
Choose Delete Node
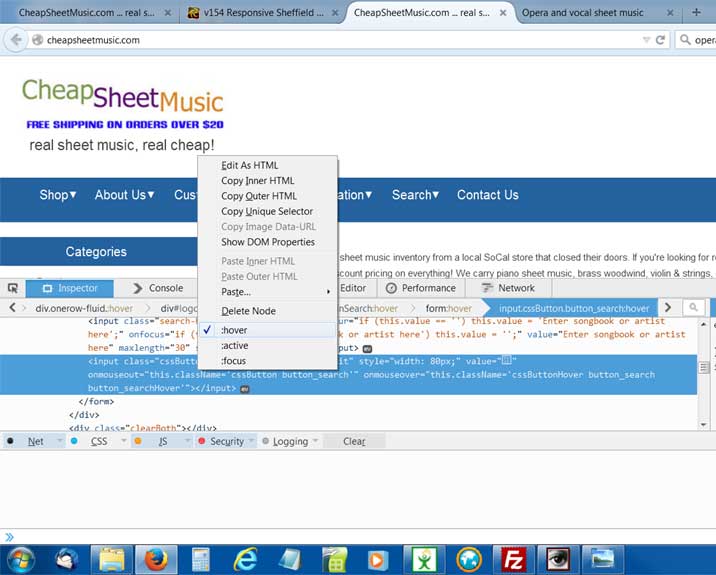[268, 311]
